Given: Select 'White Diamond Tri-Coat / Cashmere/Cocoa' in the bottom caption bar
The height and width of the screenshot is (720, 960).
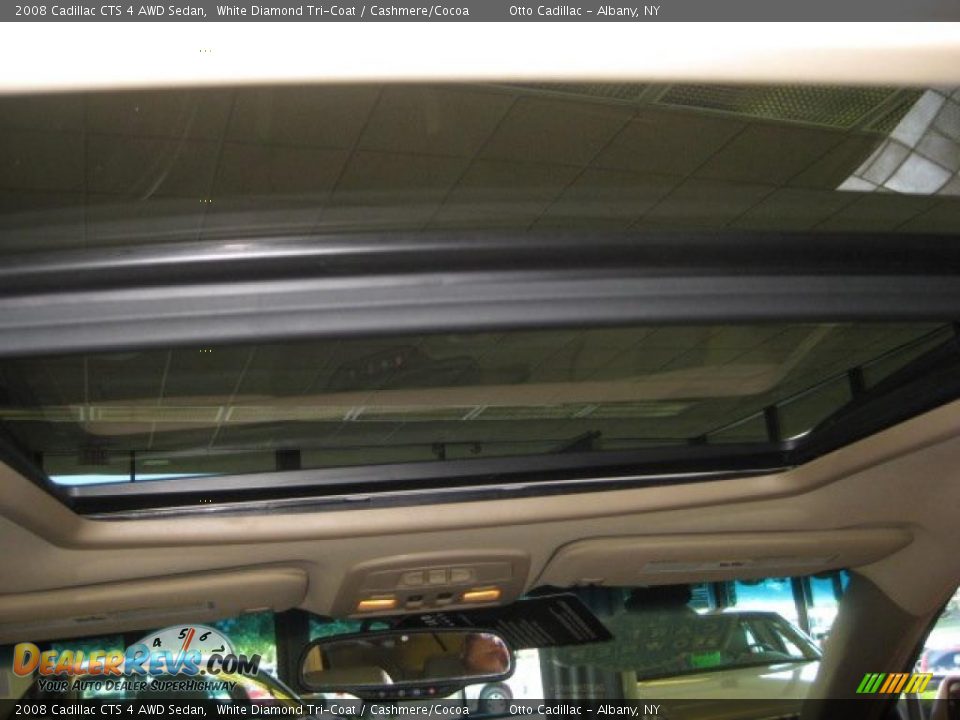Looking at the screenshot, I should click(x=343, y=710).
